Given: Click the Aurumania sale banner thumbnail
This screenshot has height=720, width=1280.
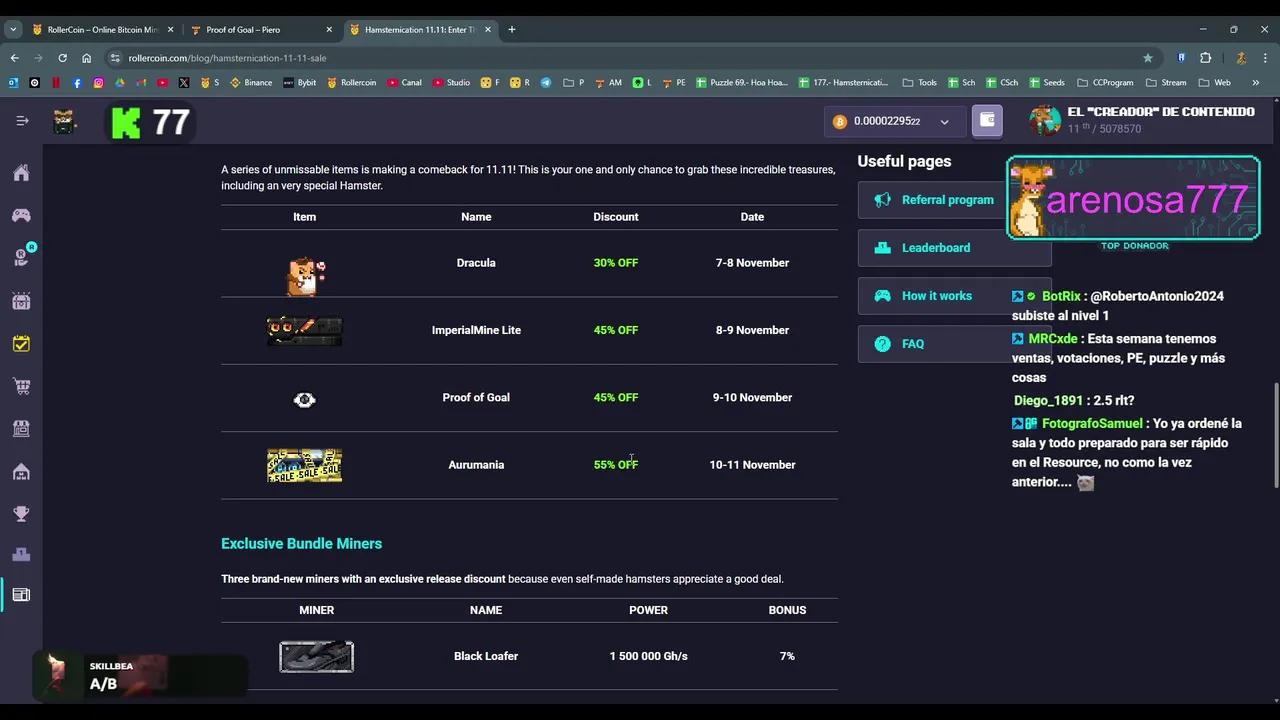Looking at the screenshot, I should 304,465.
